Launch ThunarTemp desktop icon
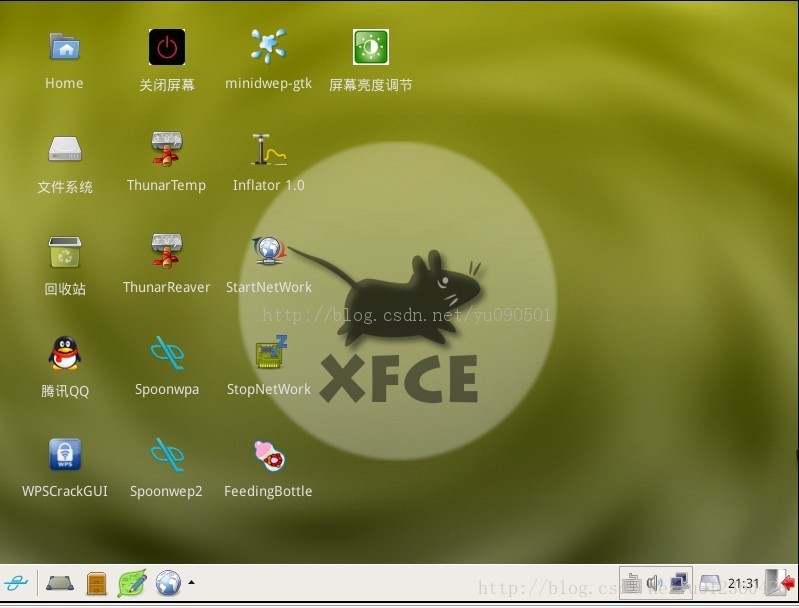Image resolution: width=799 pixels, height=608 pixels. (167, 149)
